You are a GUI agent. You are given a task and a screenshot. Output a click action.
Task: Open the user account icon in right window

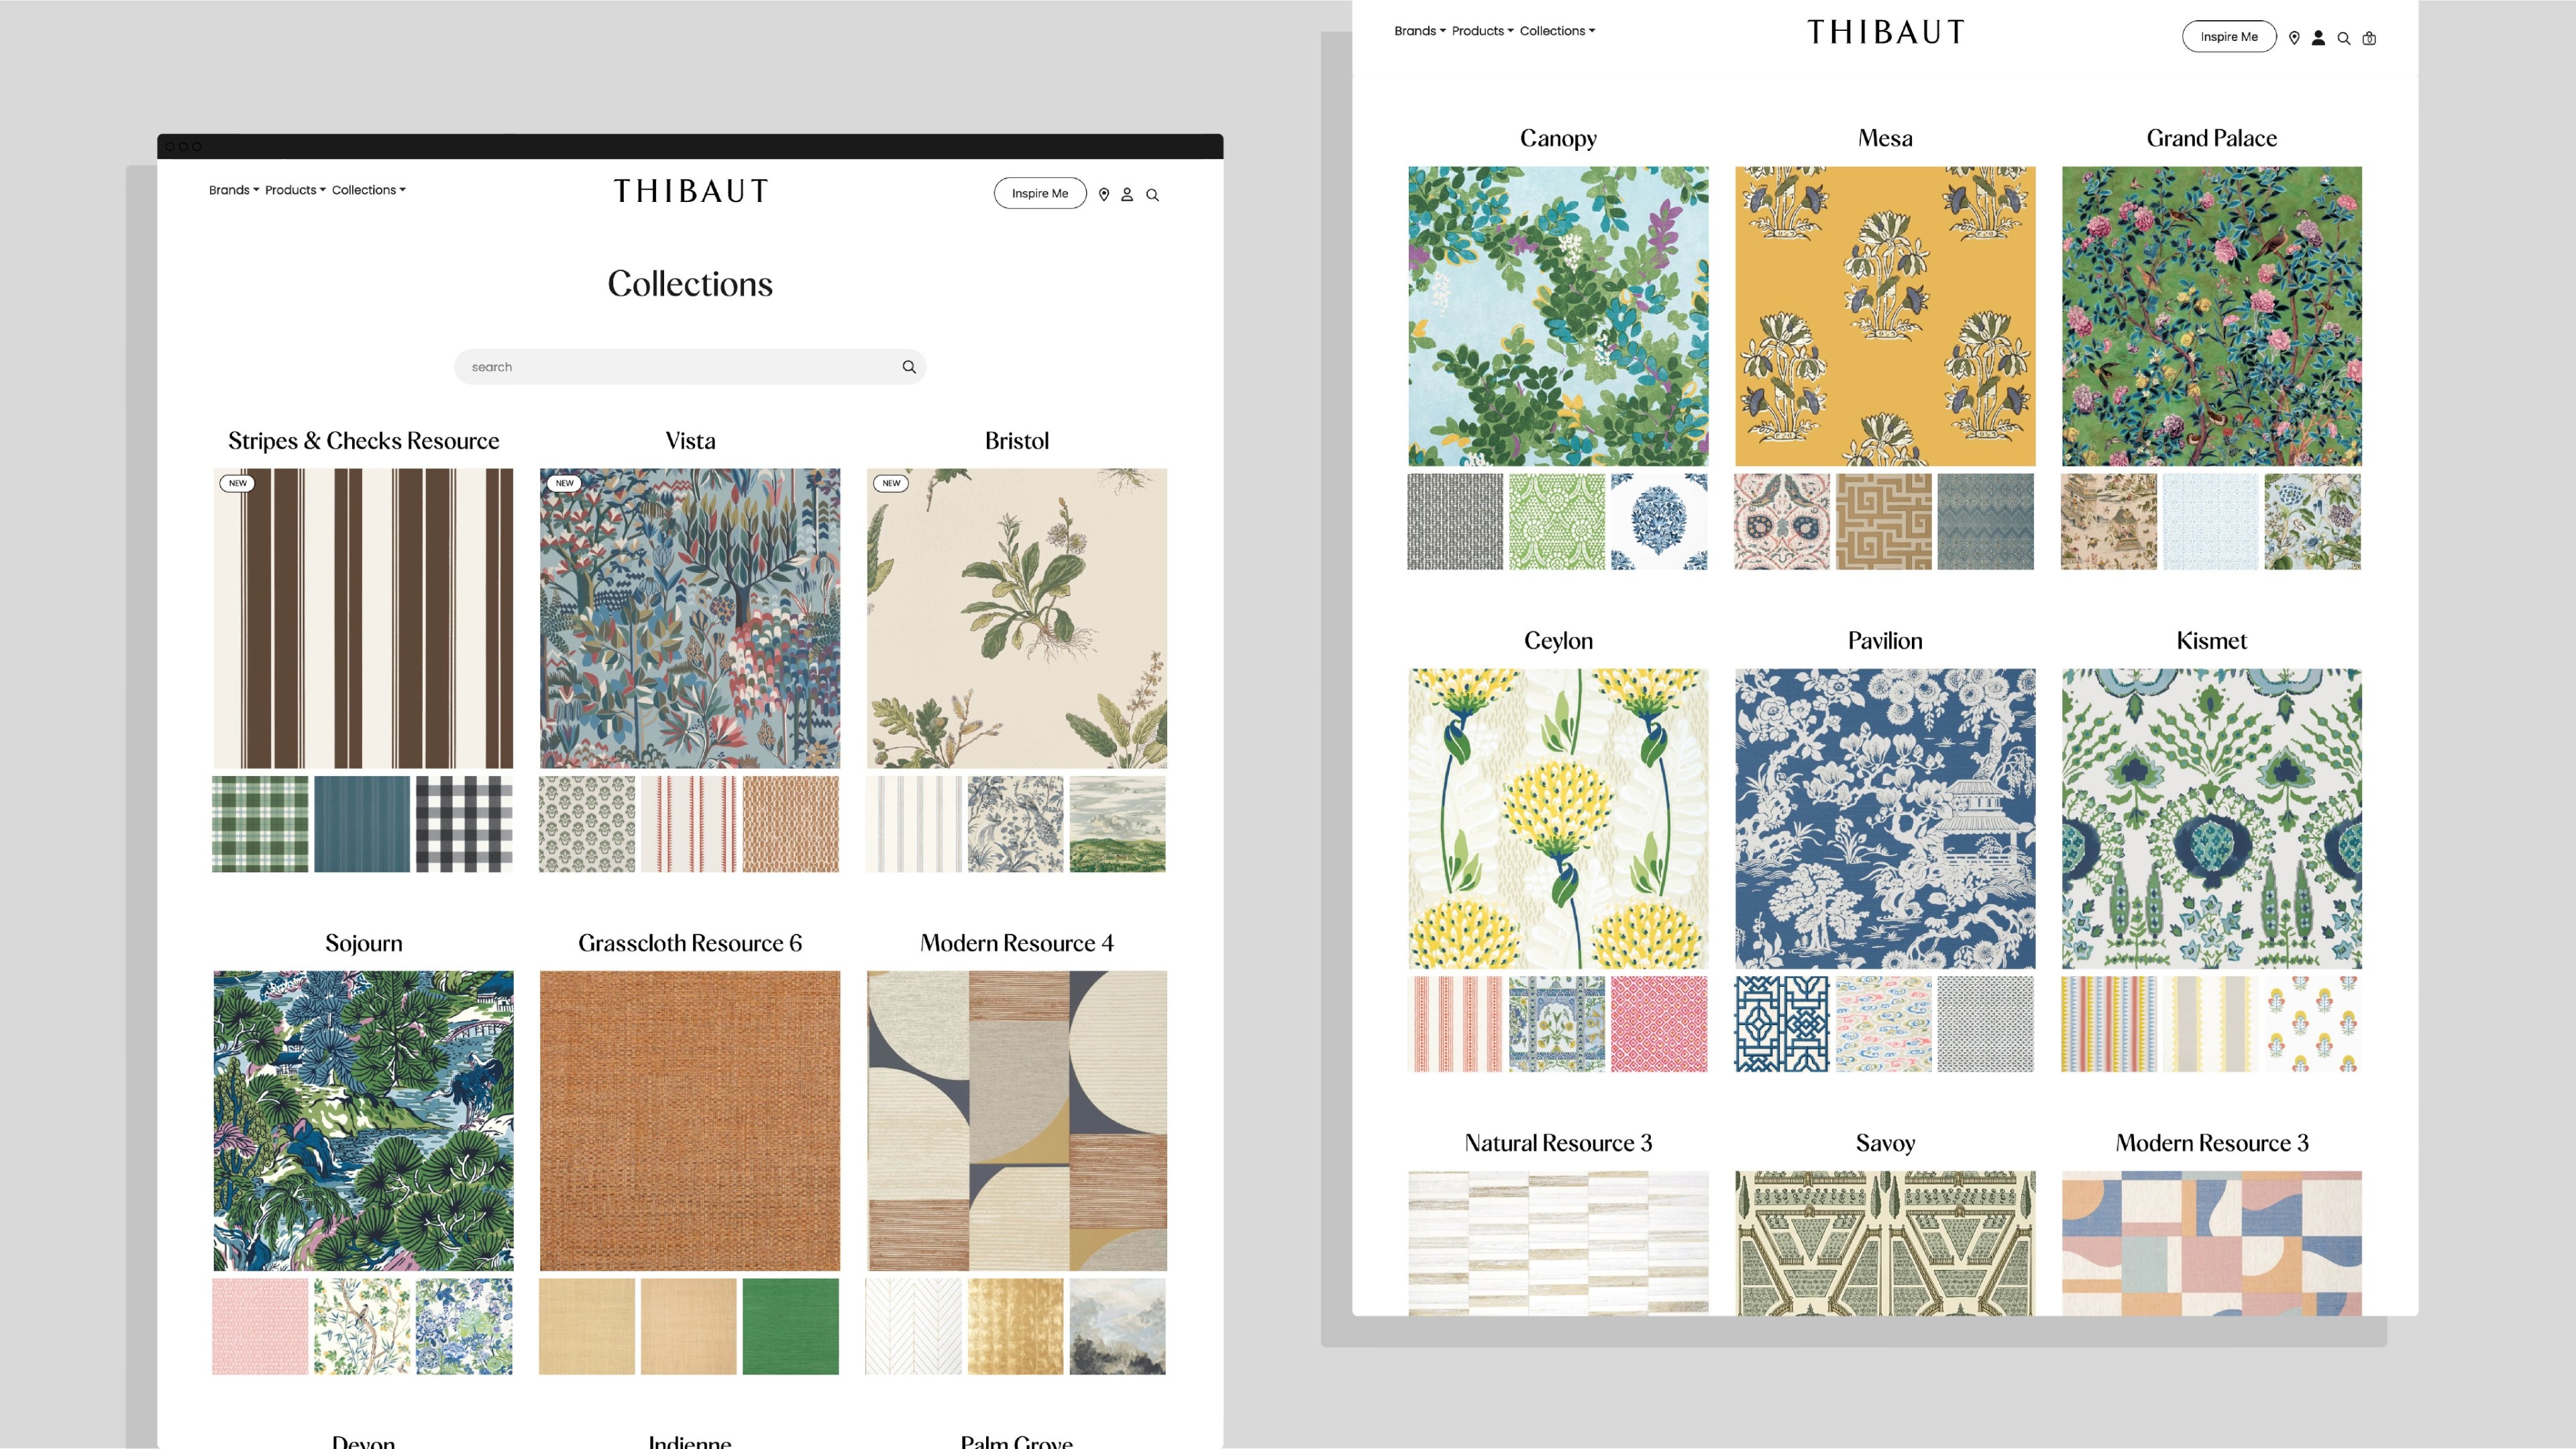2318,38
